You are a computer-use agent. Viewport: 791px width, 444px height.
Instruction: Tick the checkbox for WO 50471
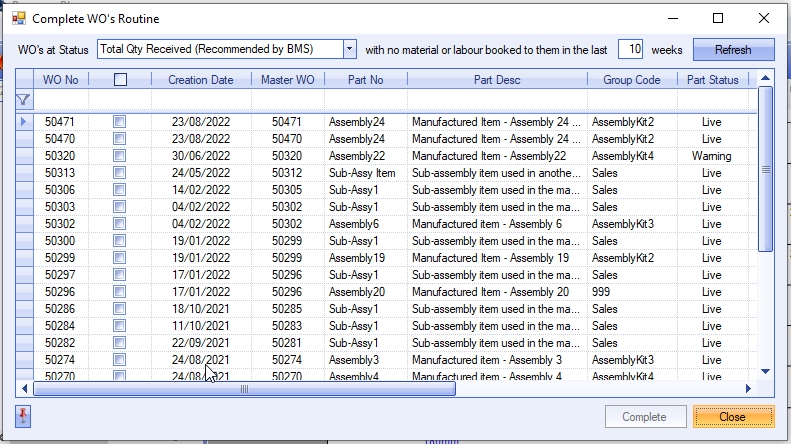coord(120,122)
